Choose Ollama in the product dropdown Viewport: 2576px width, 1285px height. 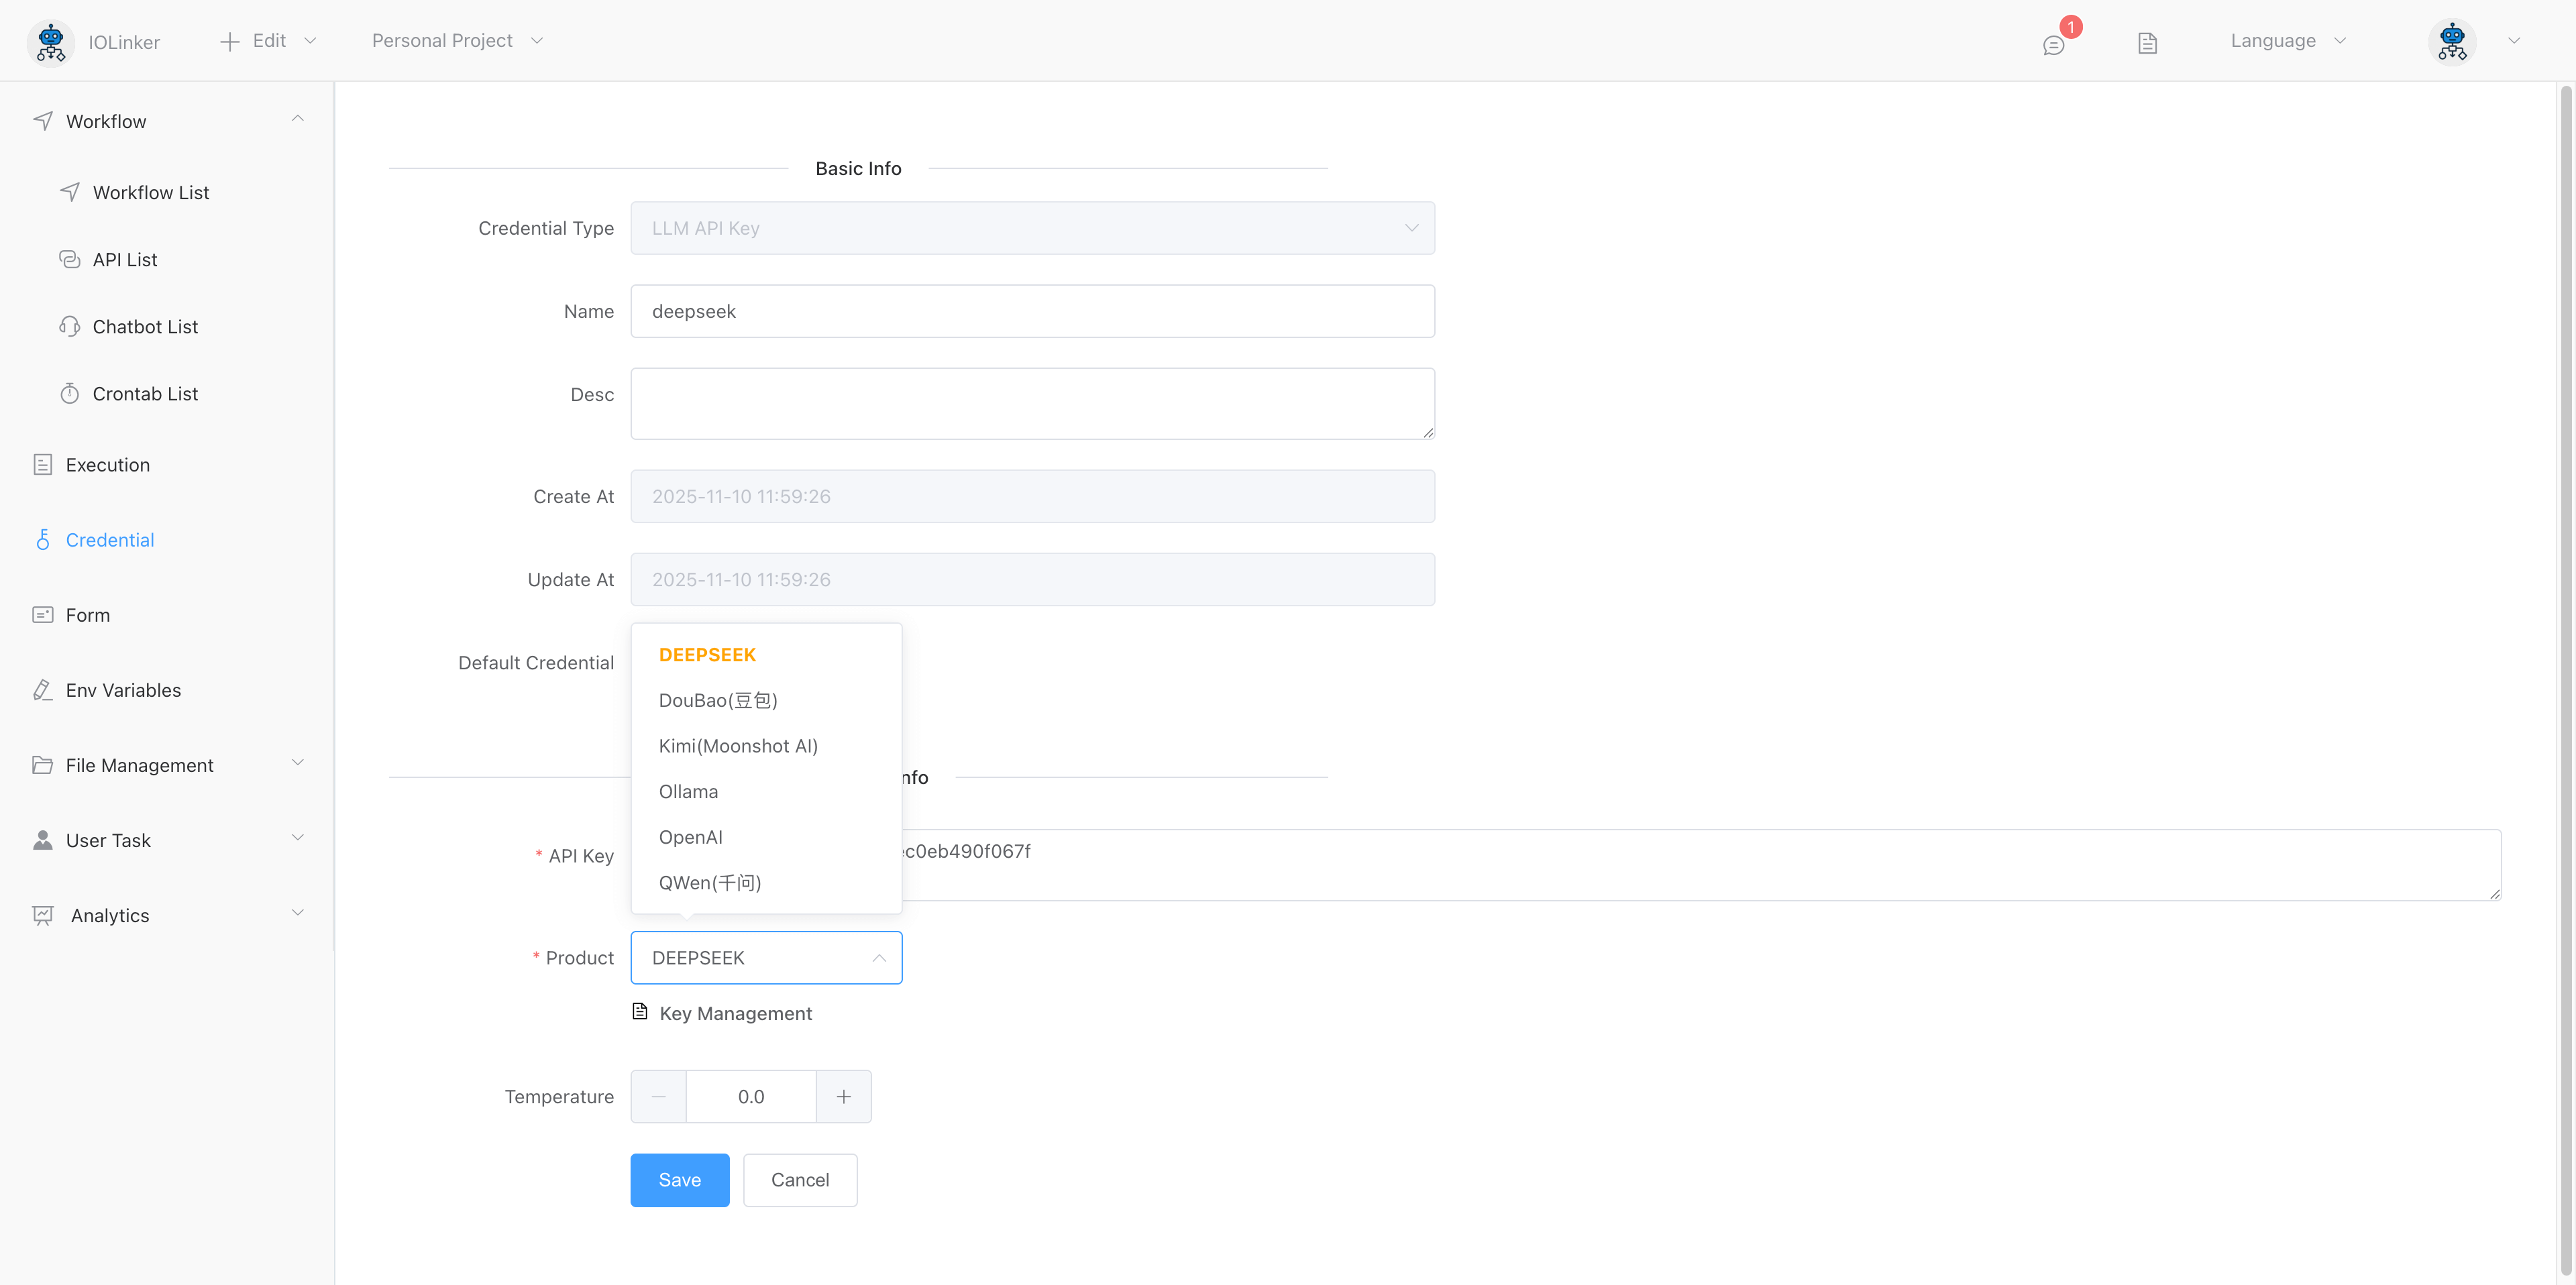pyautogui.click(x=688, y=791)
